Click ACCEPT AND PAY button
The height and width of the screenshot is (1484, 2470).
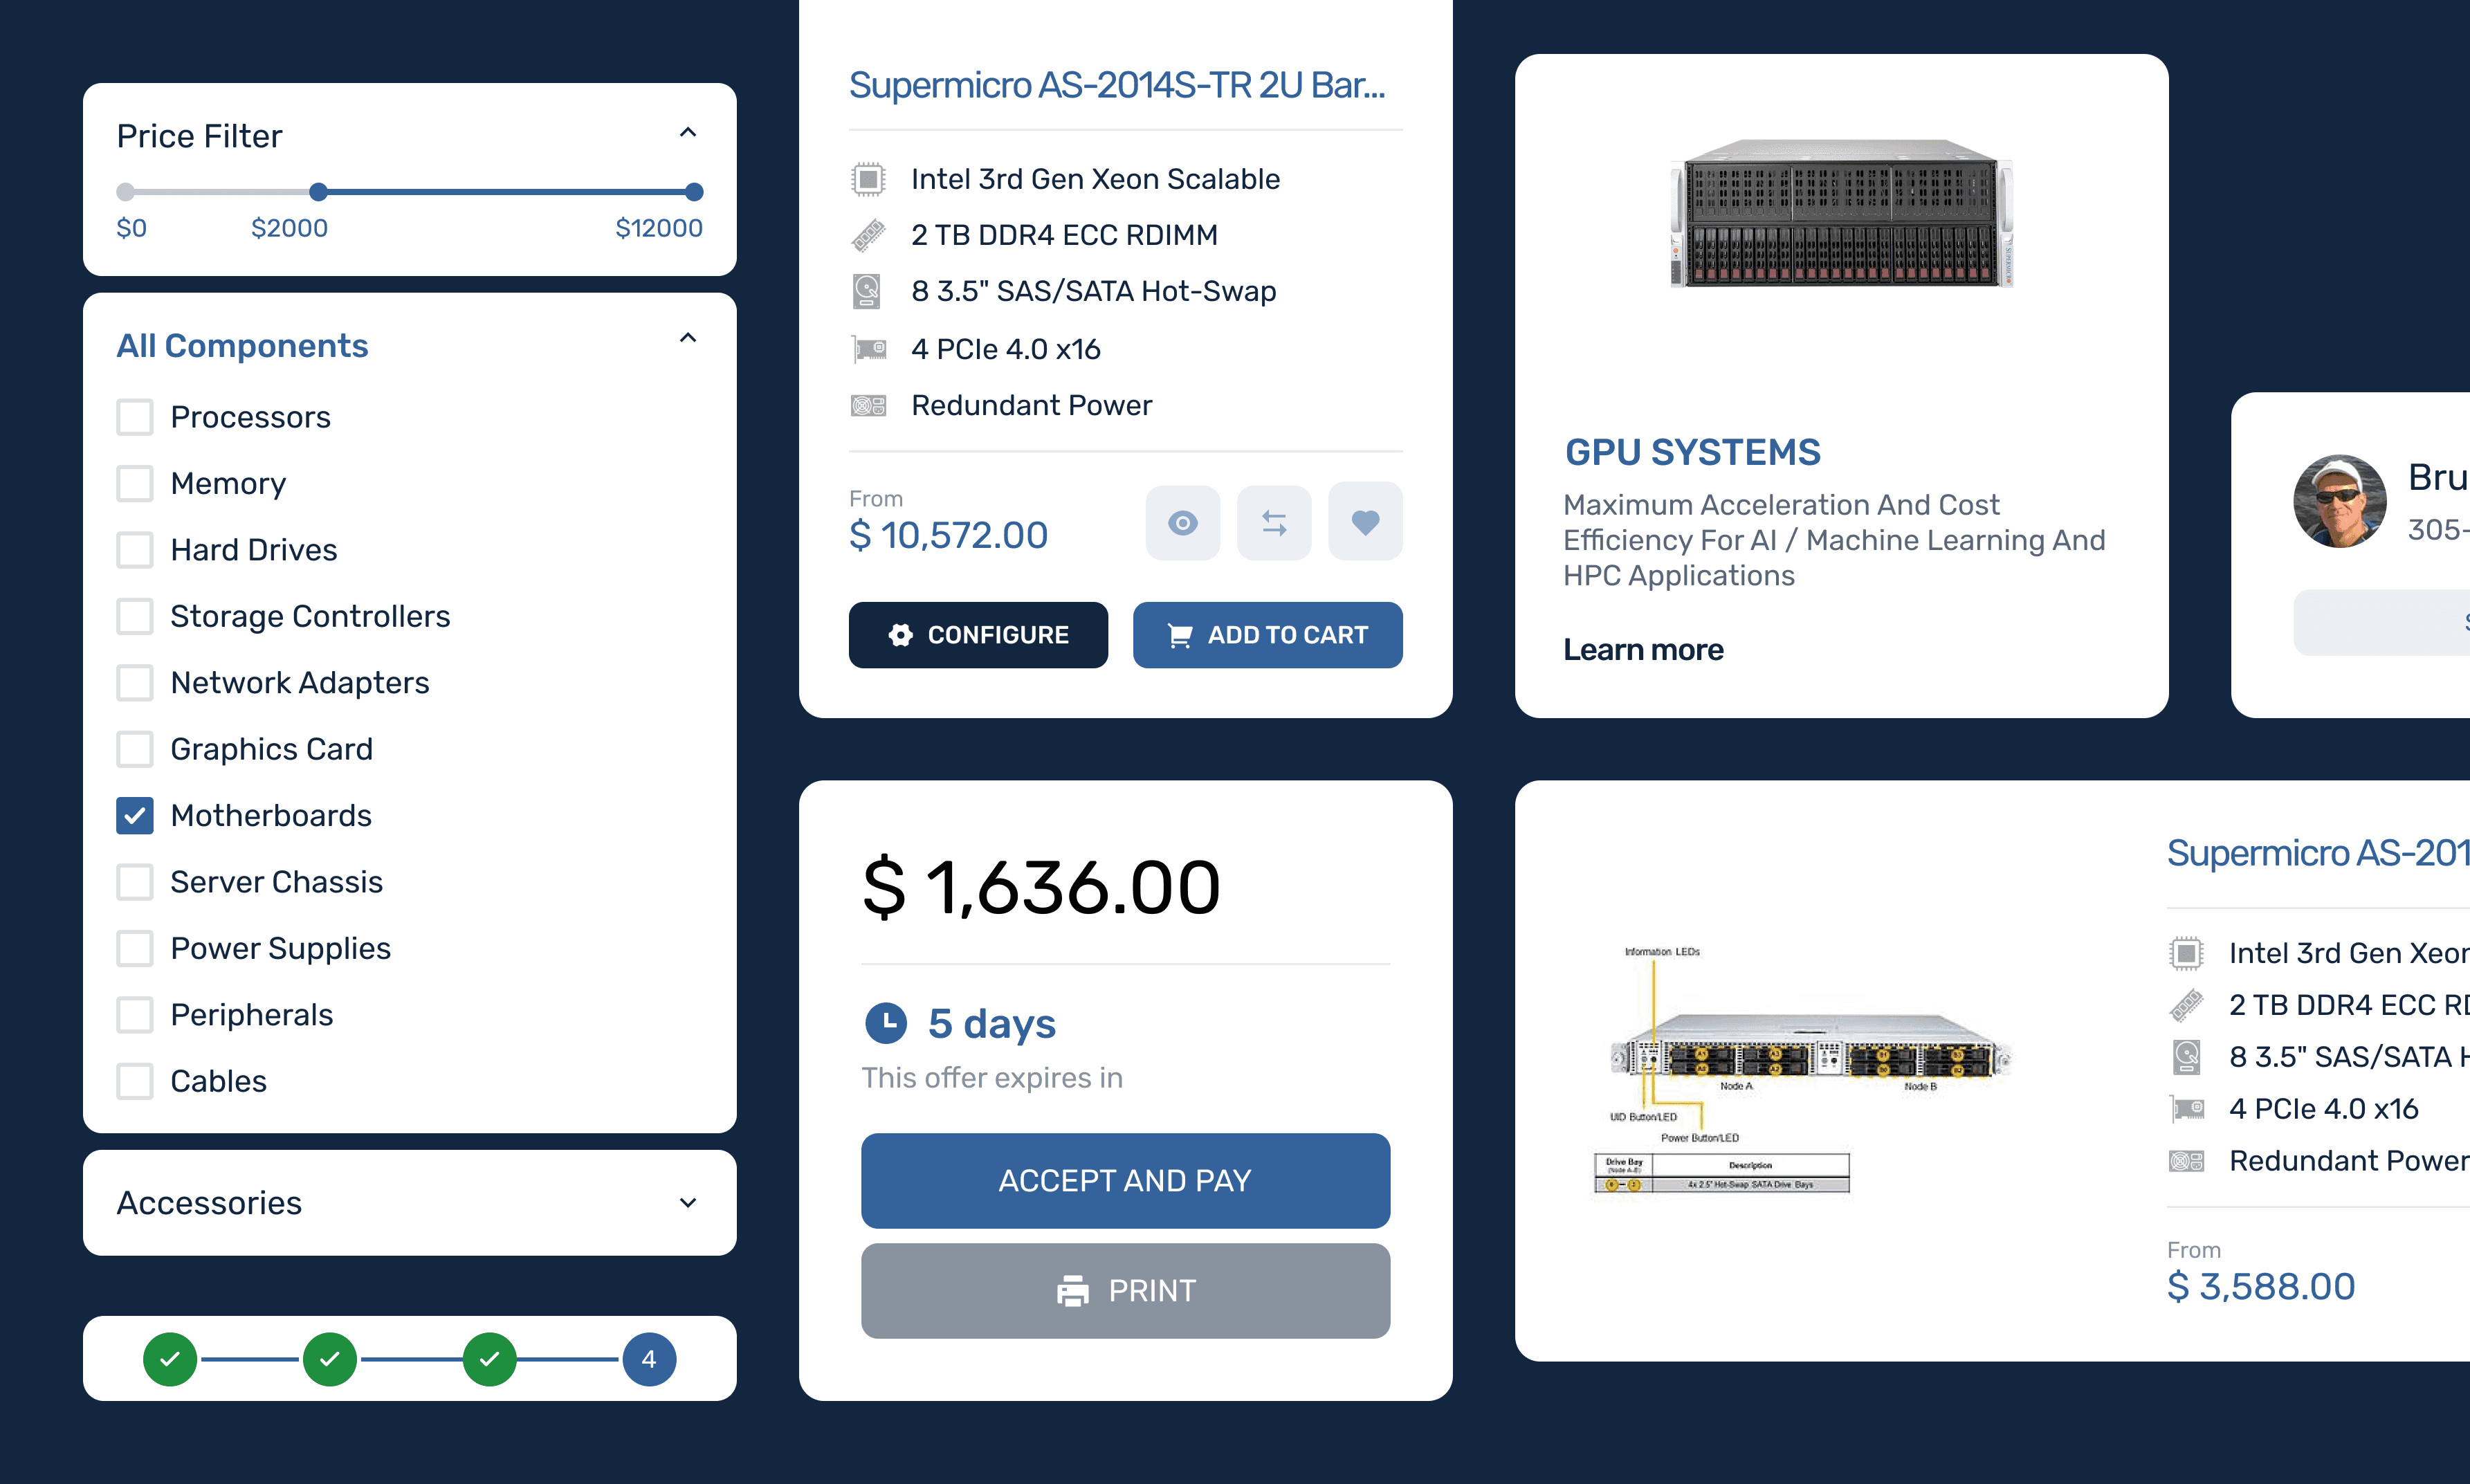tap(1126, 1181)
